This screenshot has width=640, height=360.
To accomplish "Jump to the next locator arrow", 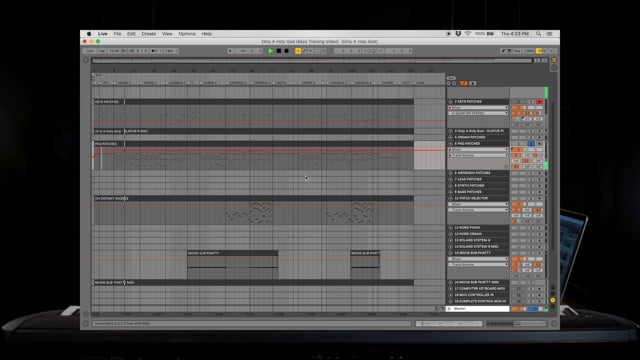I will pos(454,83).
